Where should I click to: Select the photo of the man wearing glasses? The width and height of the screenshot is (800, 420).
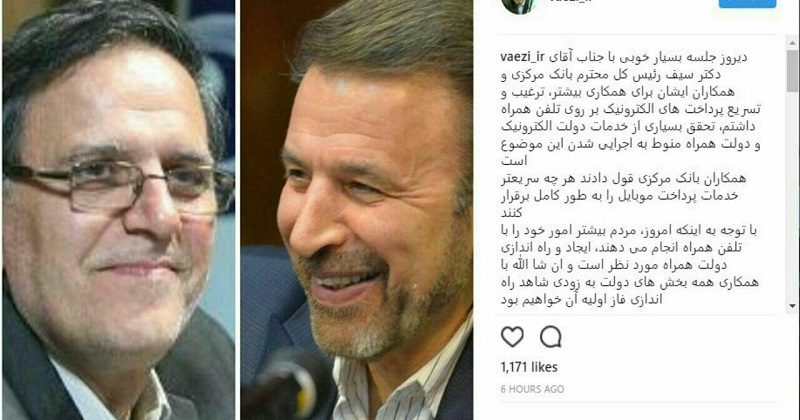(118, 210)
